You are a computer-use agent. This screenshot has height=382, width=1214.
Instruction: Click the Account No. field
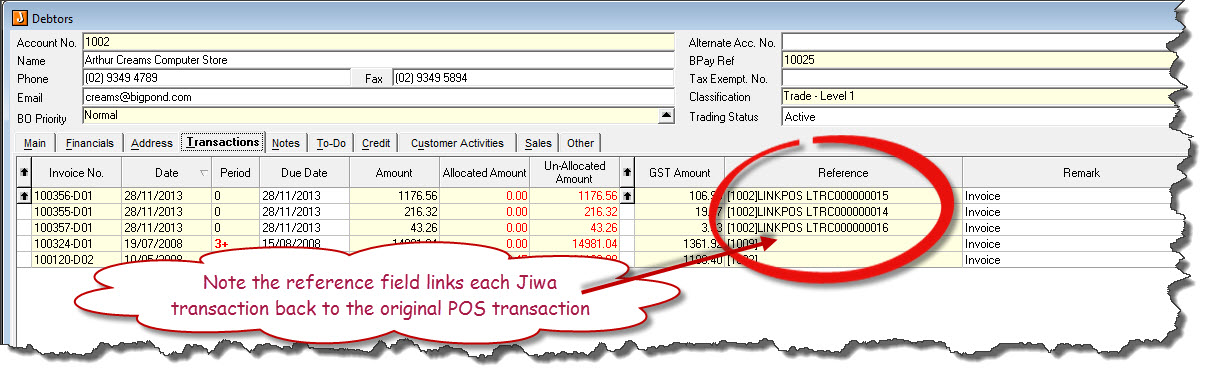pos(378,42)
